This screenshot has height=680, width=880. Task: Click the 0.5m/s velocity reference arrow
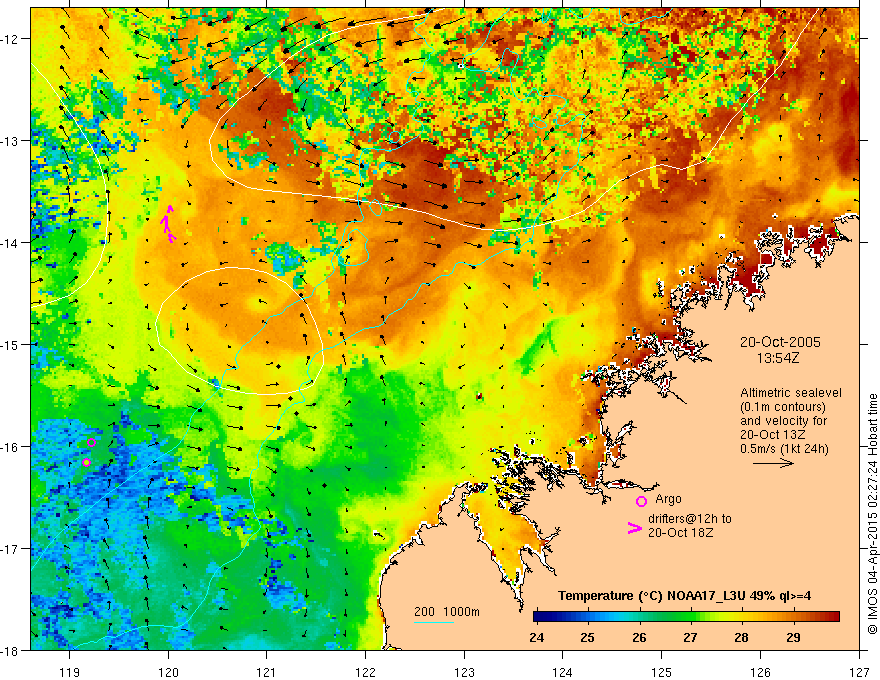(773, 463)
